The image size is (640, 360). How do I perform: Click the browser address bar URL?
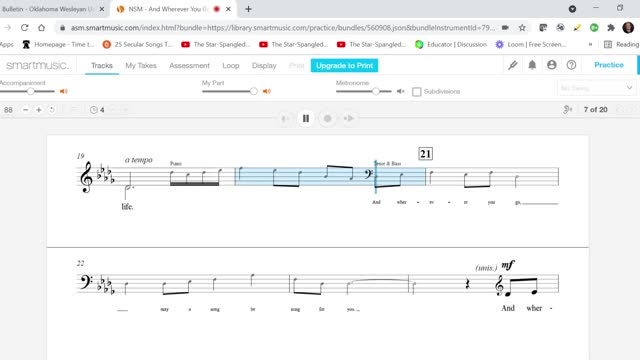[282, 28]
